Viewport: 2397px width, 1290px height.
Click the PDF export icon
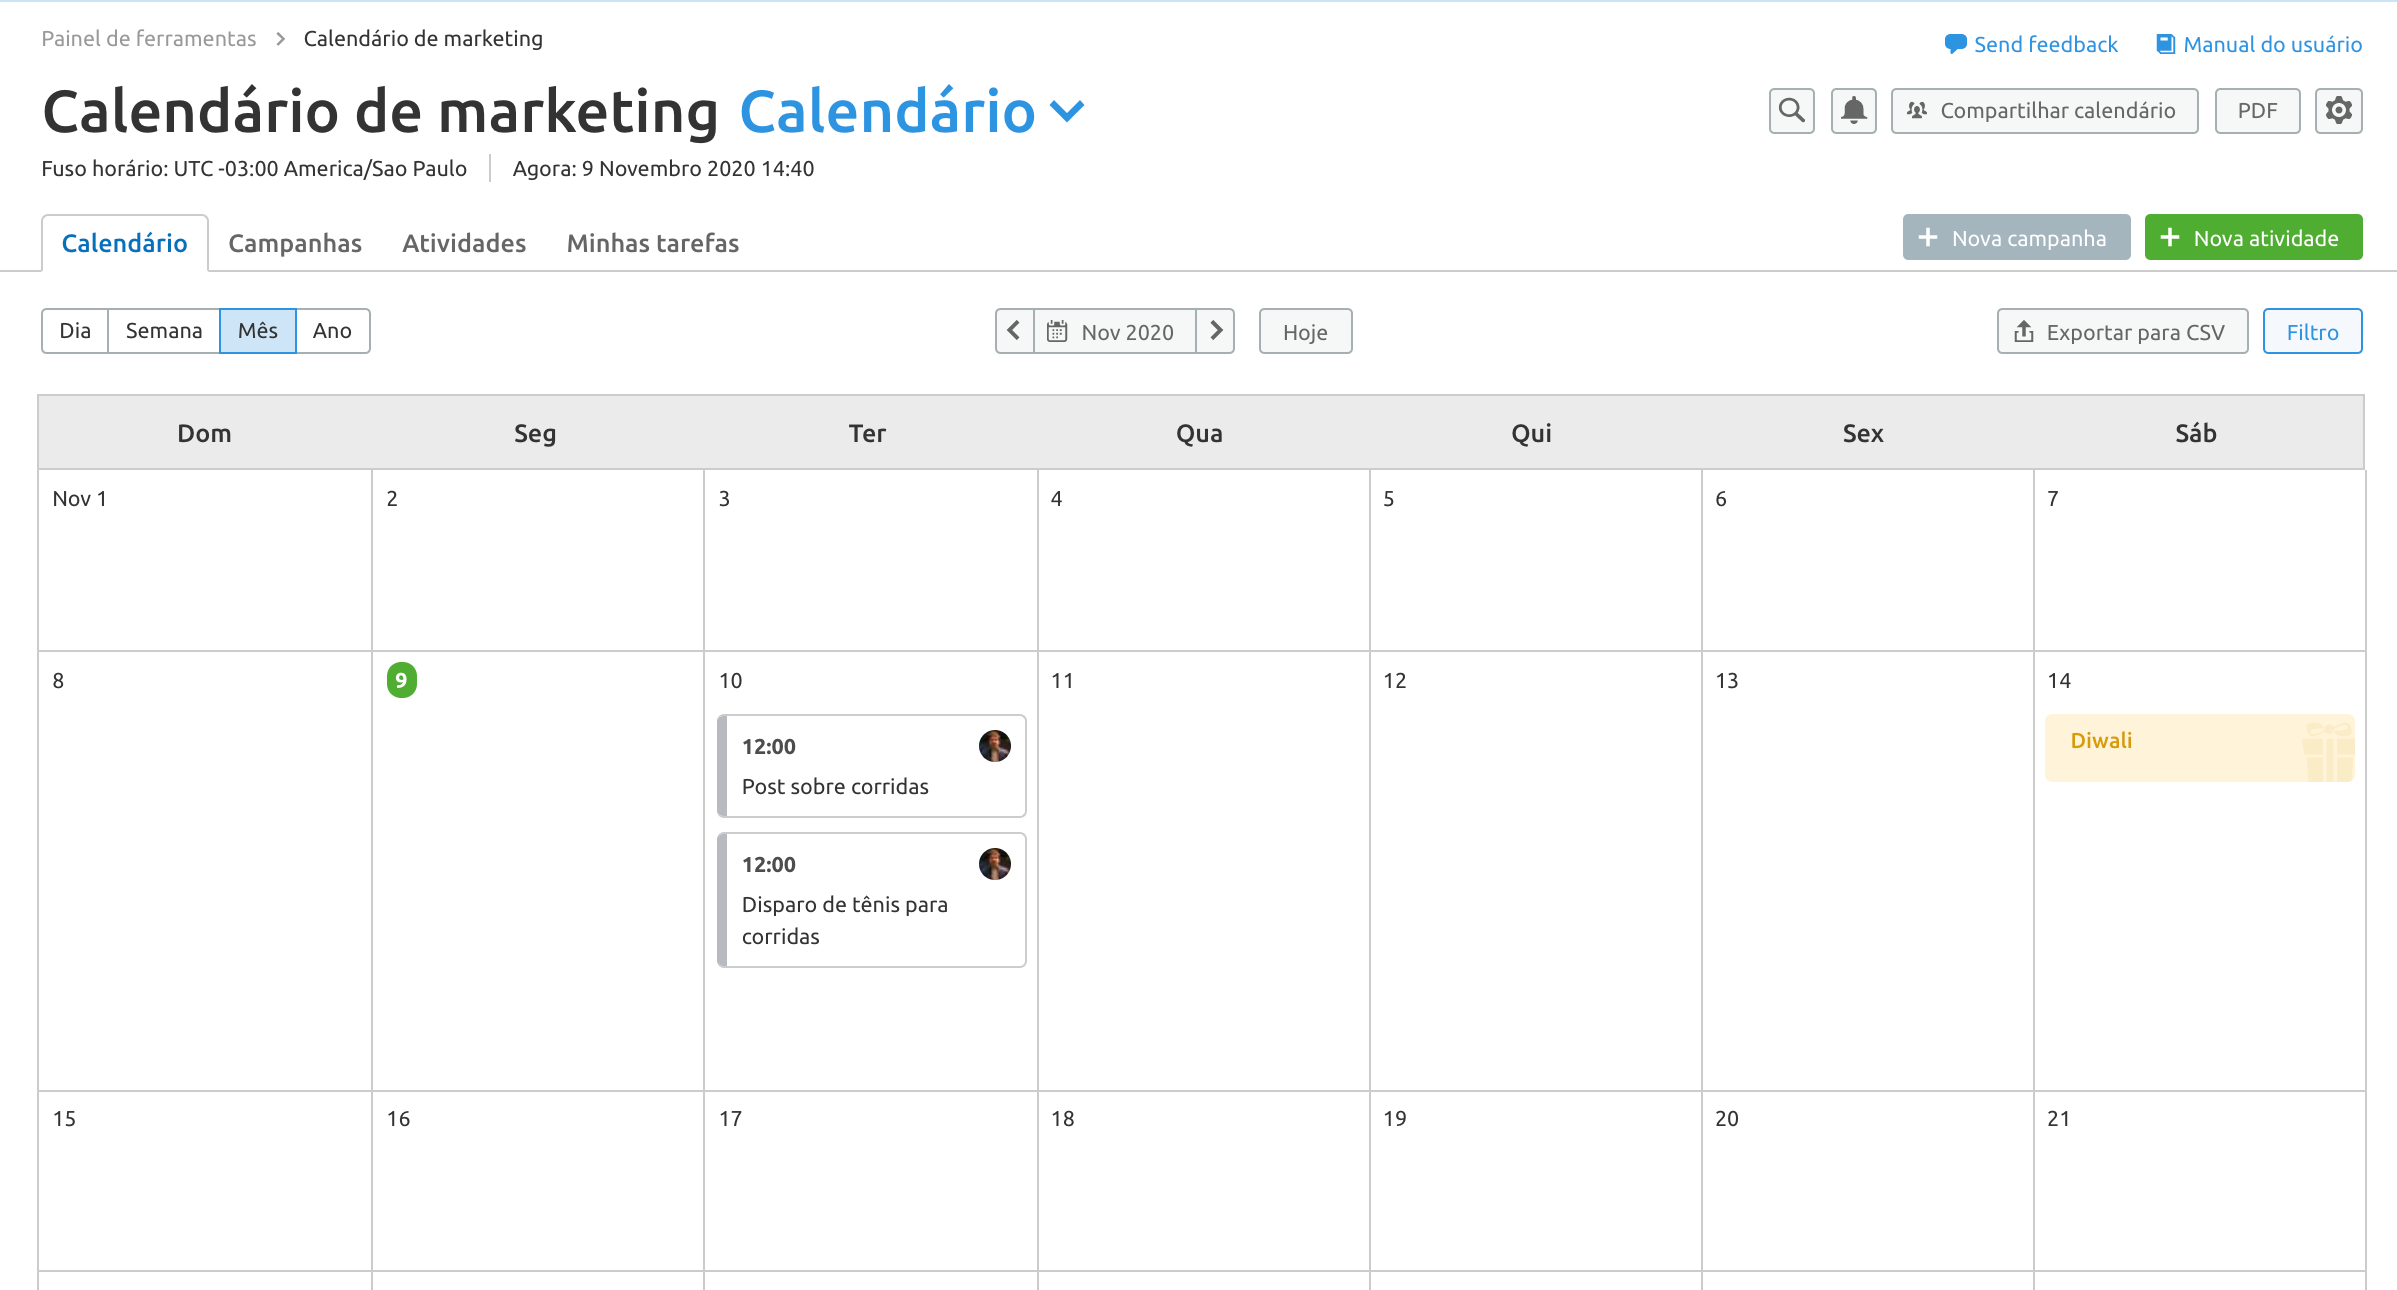[2256, 110]
